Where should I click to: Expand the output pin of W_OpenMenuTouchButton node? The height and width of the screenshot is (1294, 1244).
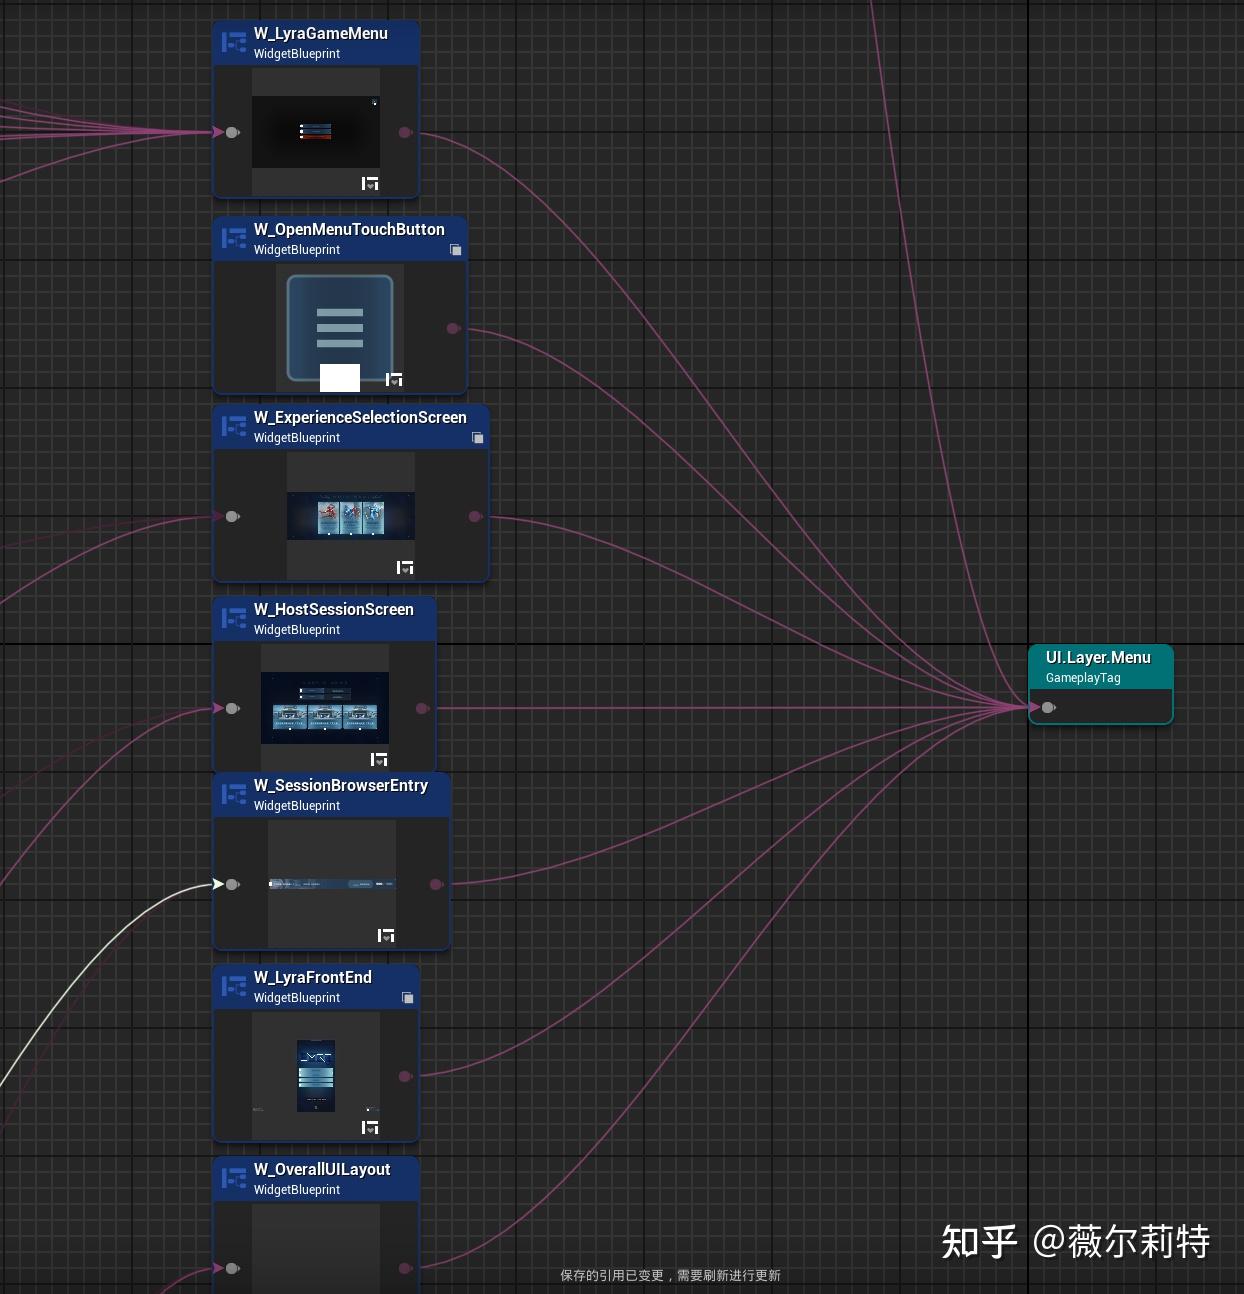tap(453, 328)
